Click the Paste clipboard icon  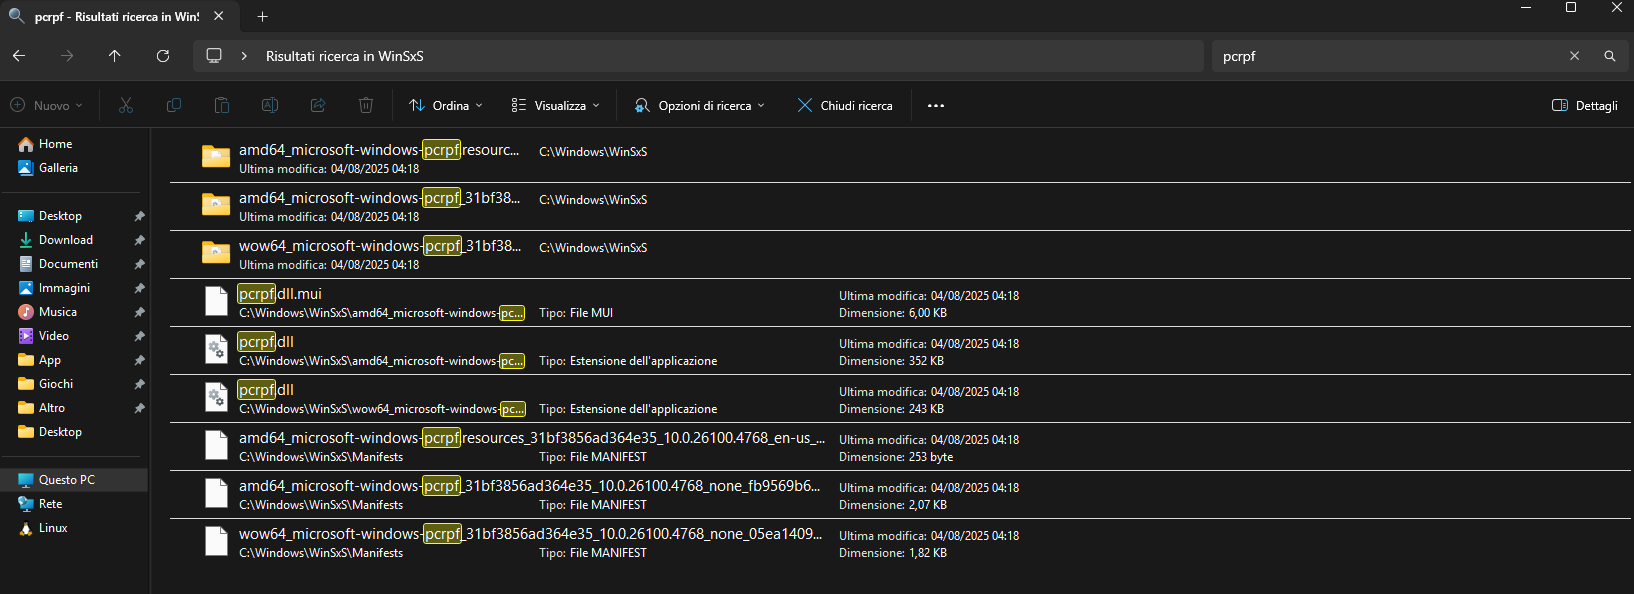click(x=222, y=105)
